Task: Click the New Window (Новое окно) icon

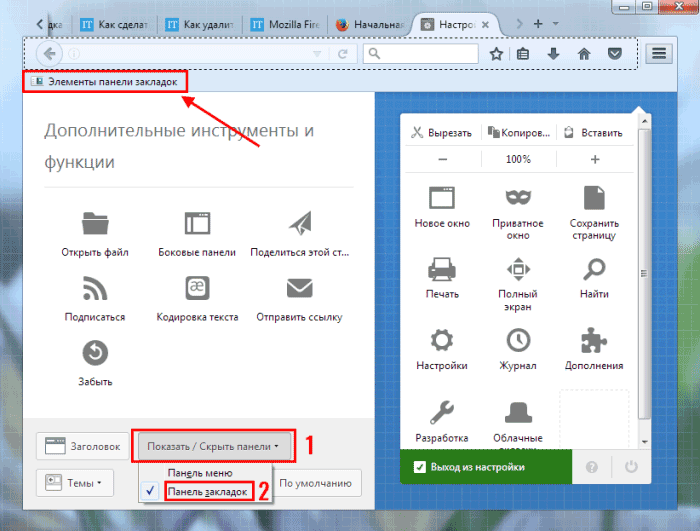Action: click(x=442, y=197)
